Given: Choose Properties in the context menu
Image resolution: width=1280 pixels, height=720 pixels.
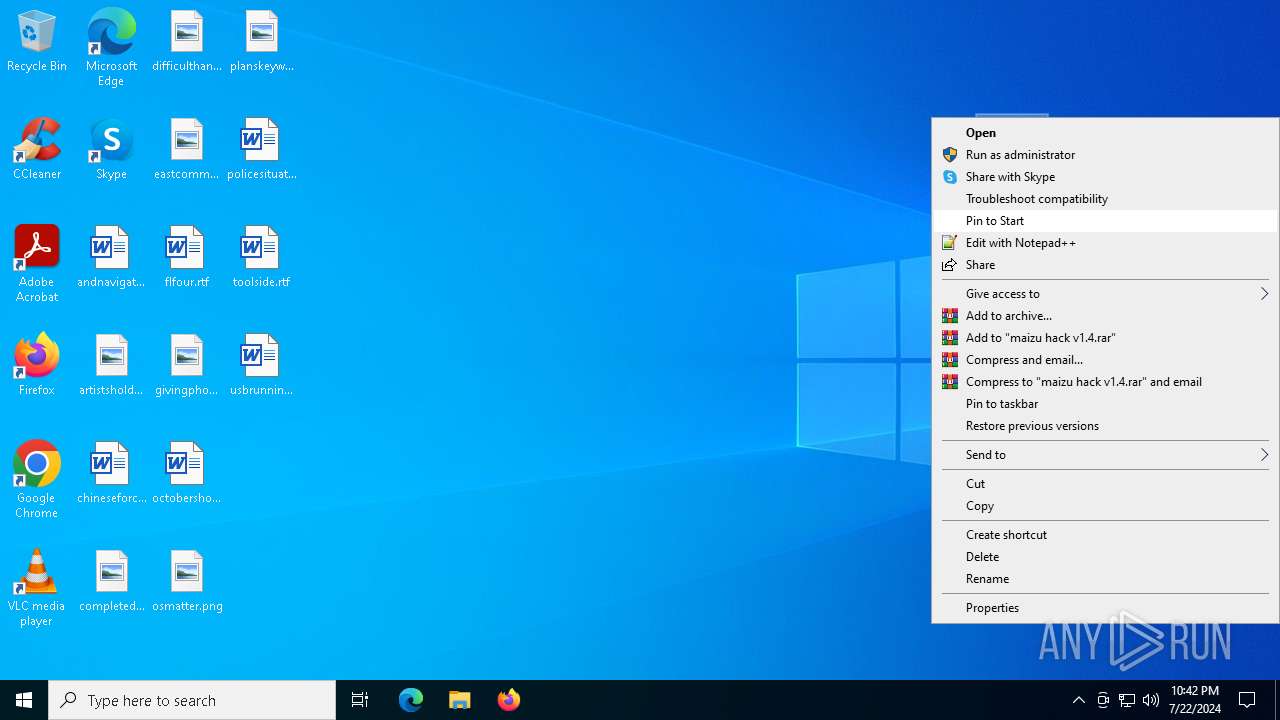Looking at the screenshot, I should [1105, 608].
